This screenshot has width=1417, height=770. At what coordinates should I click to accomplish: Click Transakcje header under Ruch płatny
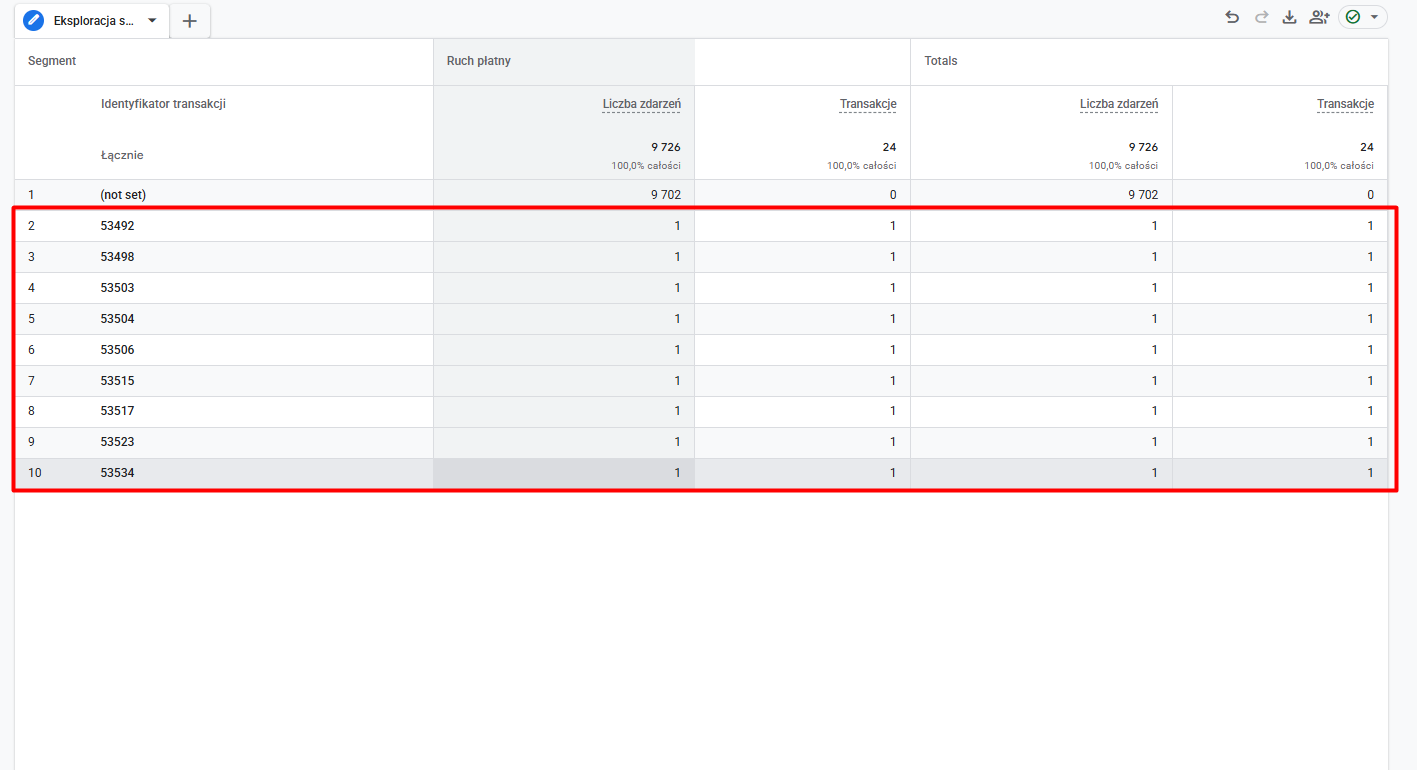(x=868, y=104)
